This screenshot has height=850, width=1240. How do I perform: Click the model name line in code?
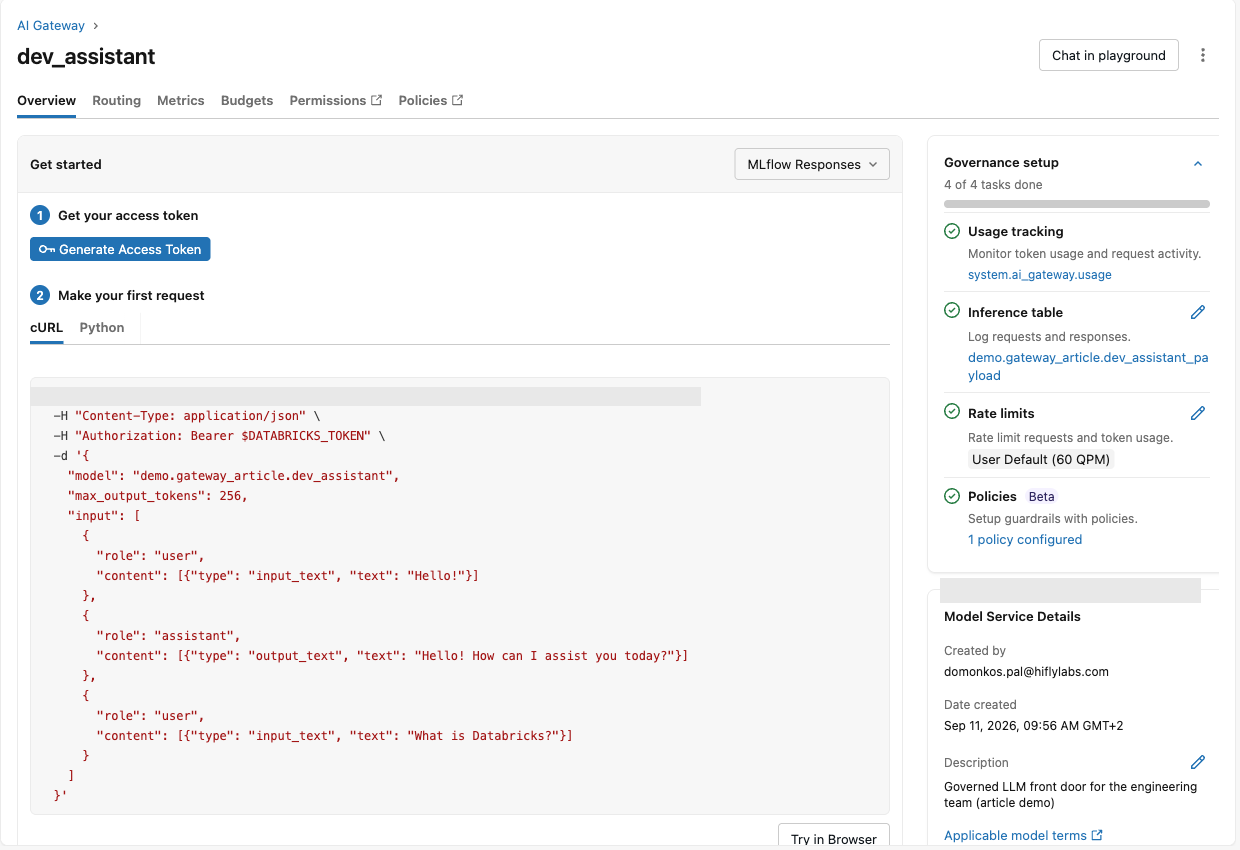[x=233, y=476]
